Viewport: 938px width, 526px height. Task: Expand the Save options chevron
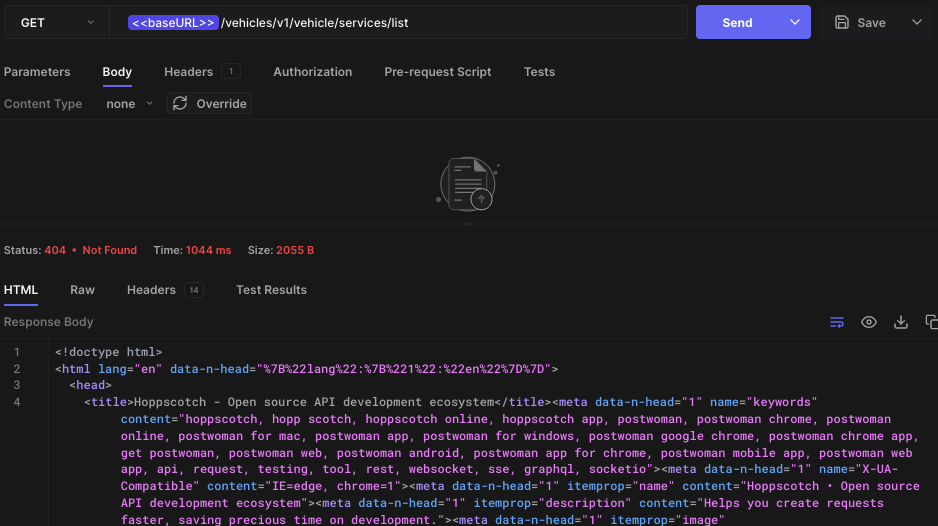click(916, 22)
